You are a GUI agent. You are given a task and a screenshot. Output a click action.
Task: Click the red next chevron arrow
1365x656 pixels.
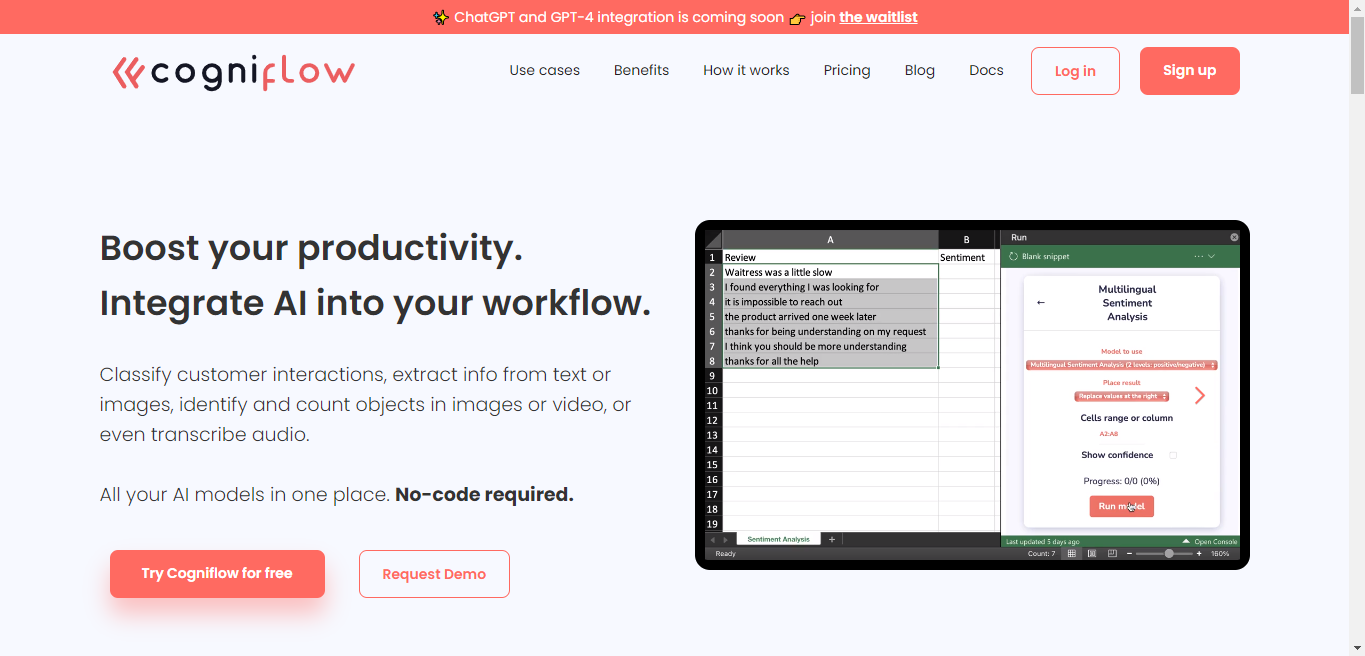coord(1200,396)
